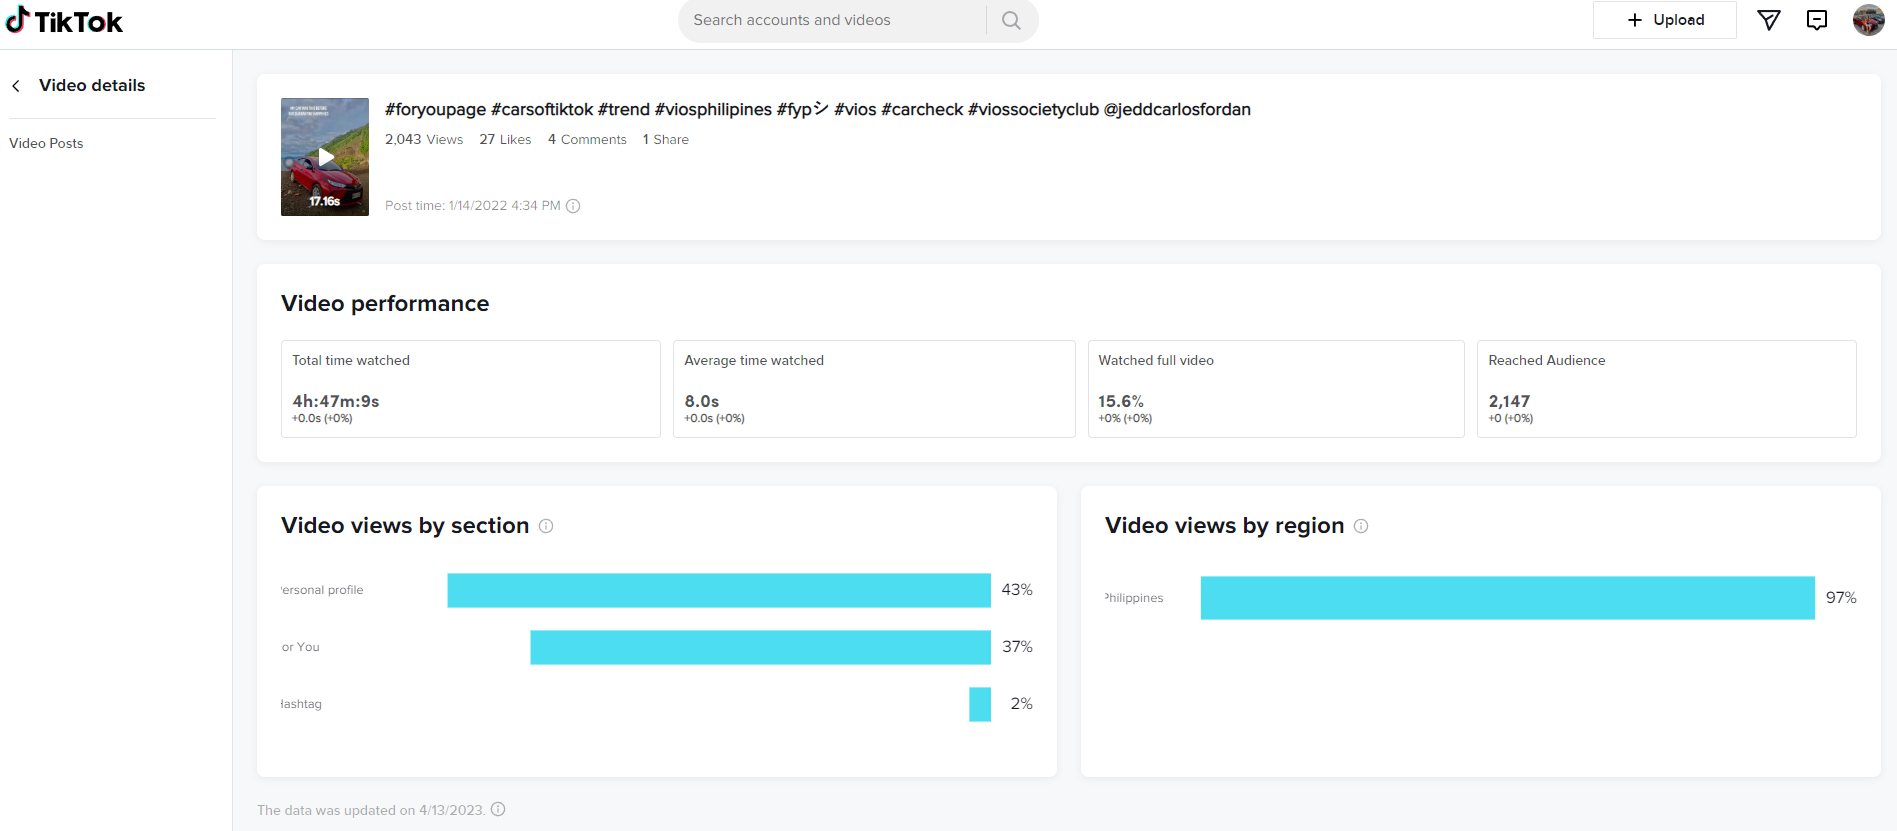Open Video Posts in the sidebar
This screenshot has height=831, width=1897.
[x=46, y=143]
